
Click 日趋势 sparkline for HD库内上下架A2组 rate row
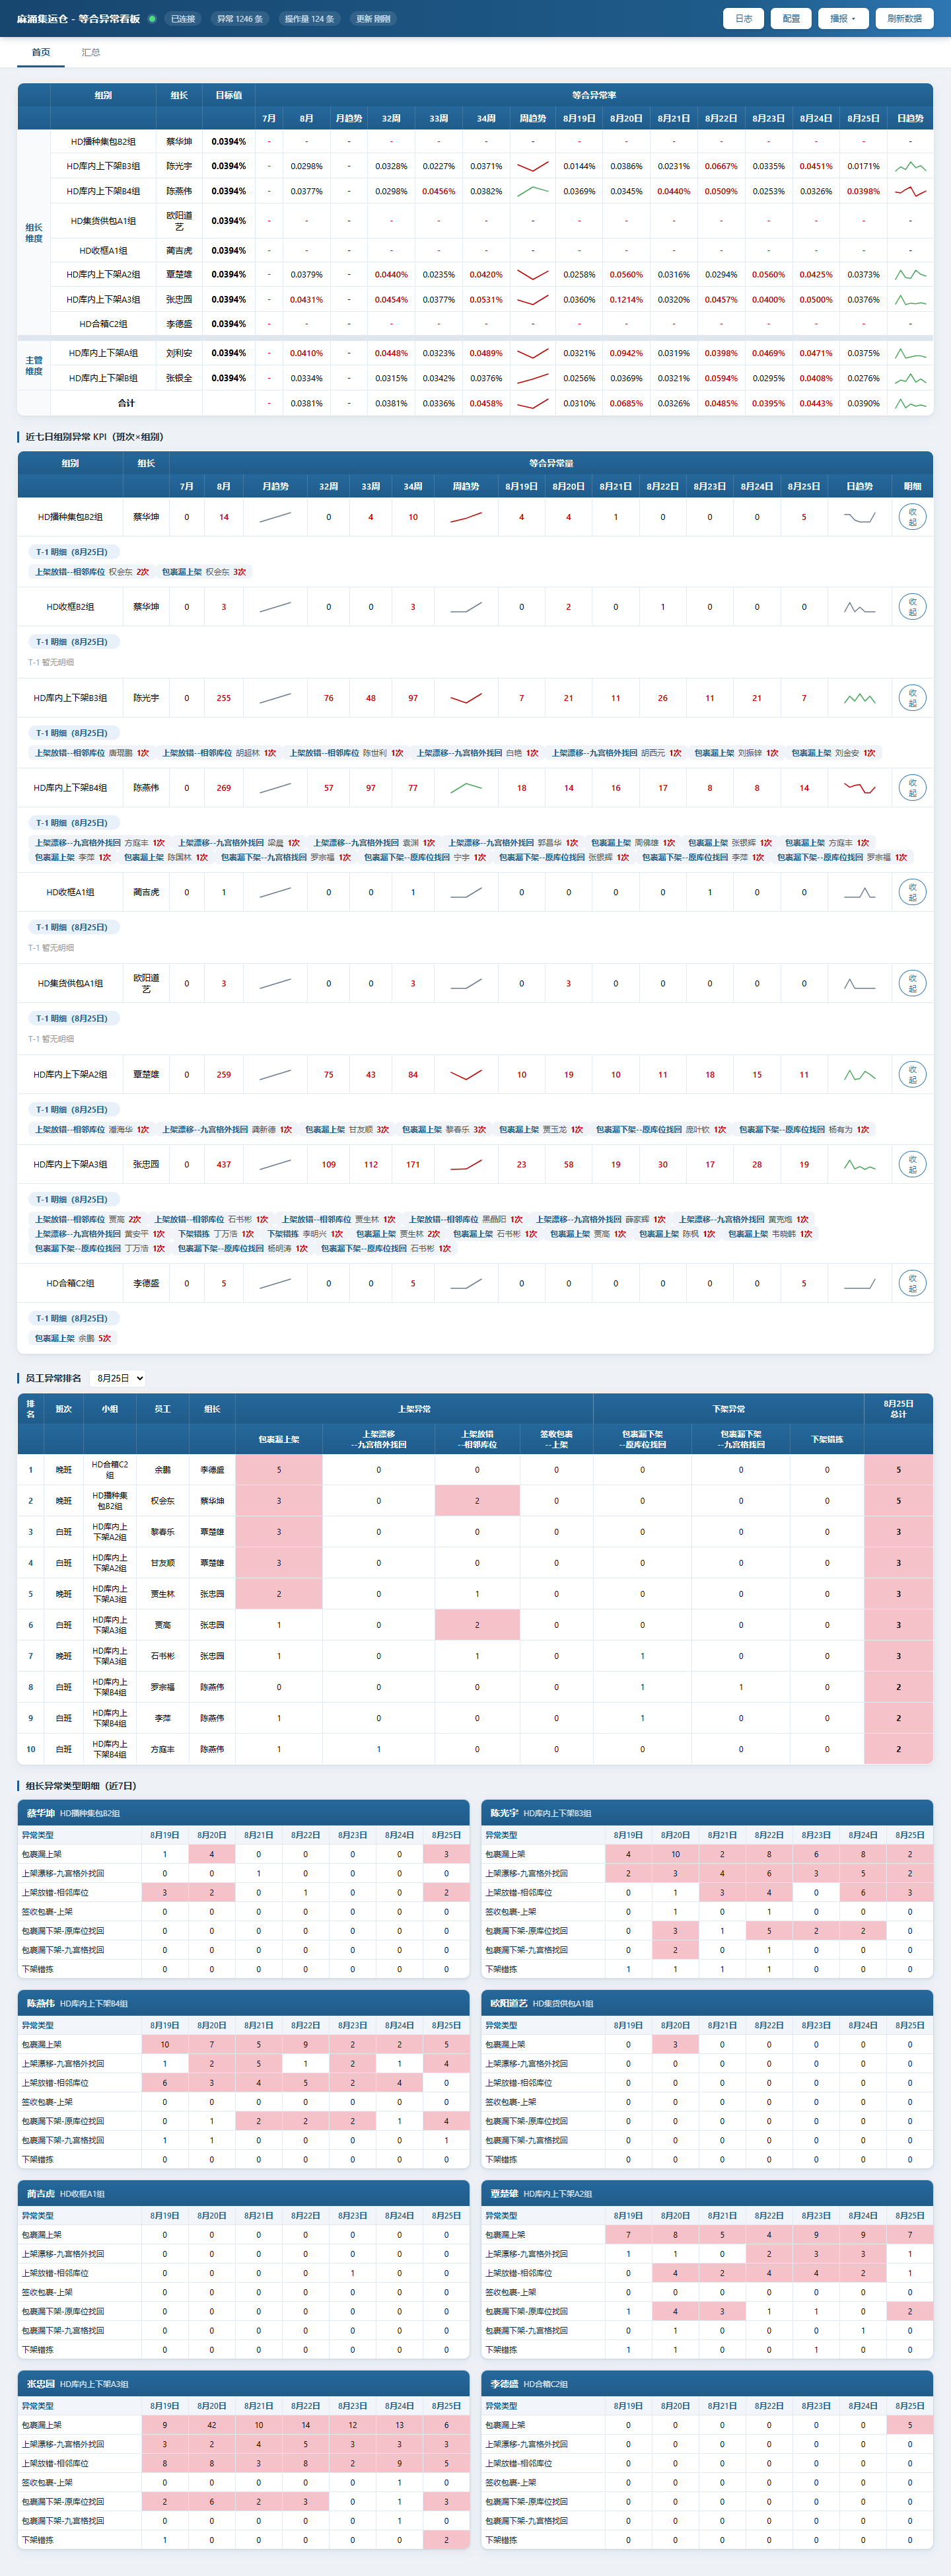(910, 274)
